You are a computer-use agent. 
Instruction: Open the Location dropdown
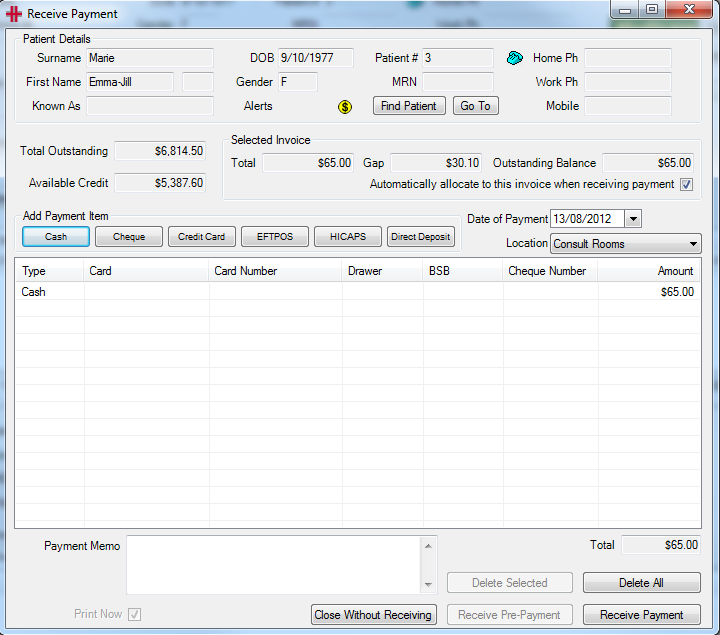tap(693, 244)
